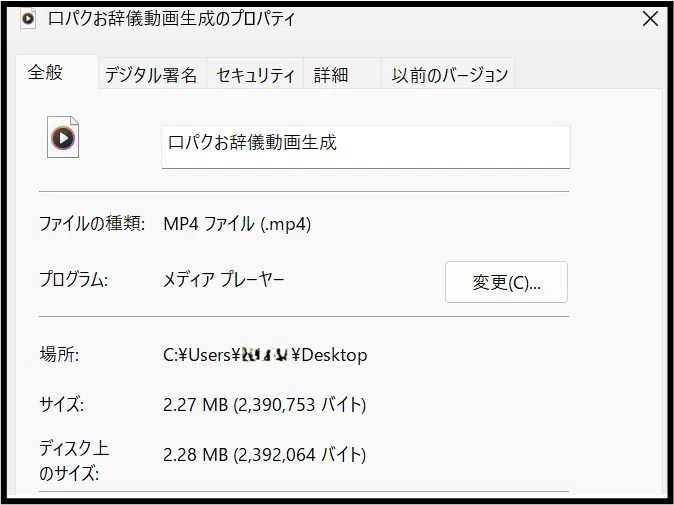Click the window title text ロパクお辞儀動画生成のプロパティ
This screenshot has height=505, width=674.
[x=172, y=18]
